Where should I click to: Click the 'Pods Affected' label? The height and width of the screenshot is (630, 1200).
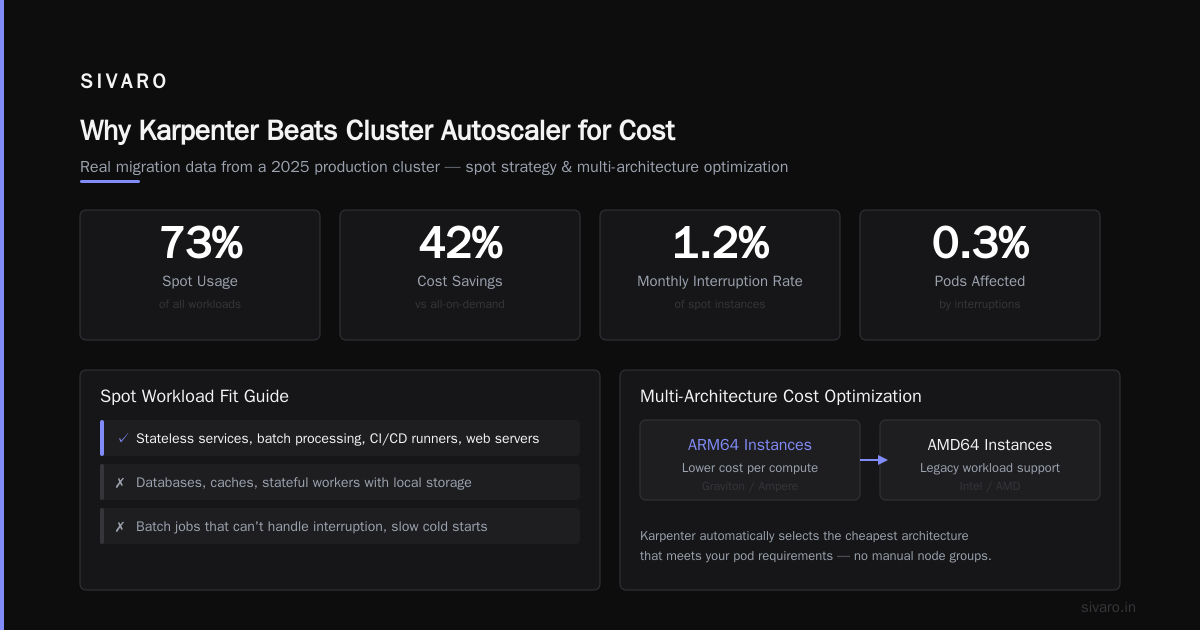[x=980, y=281]
